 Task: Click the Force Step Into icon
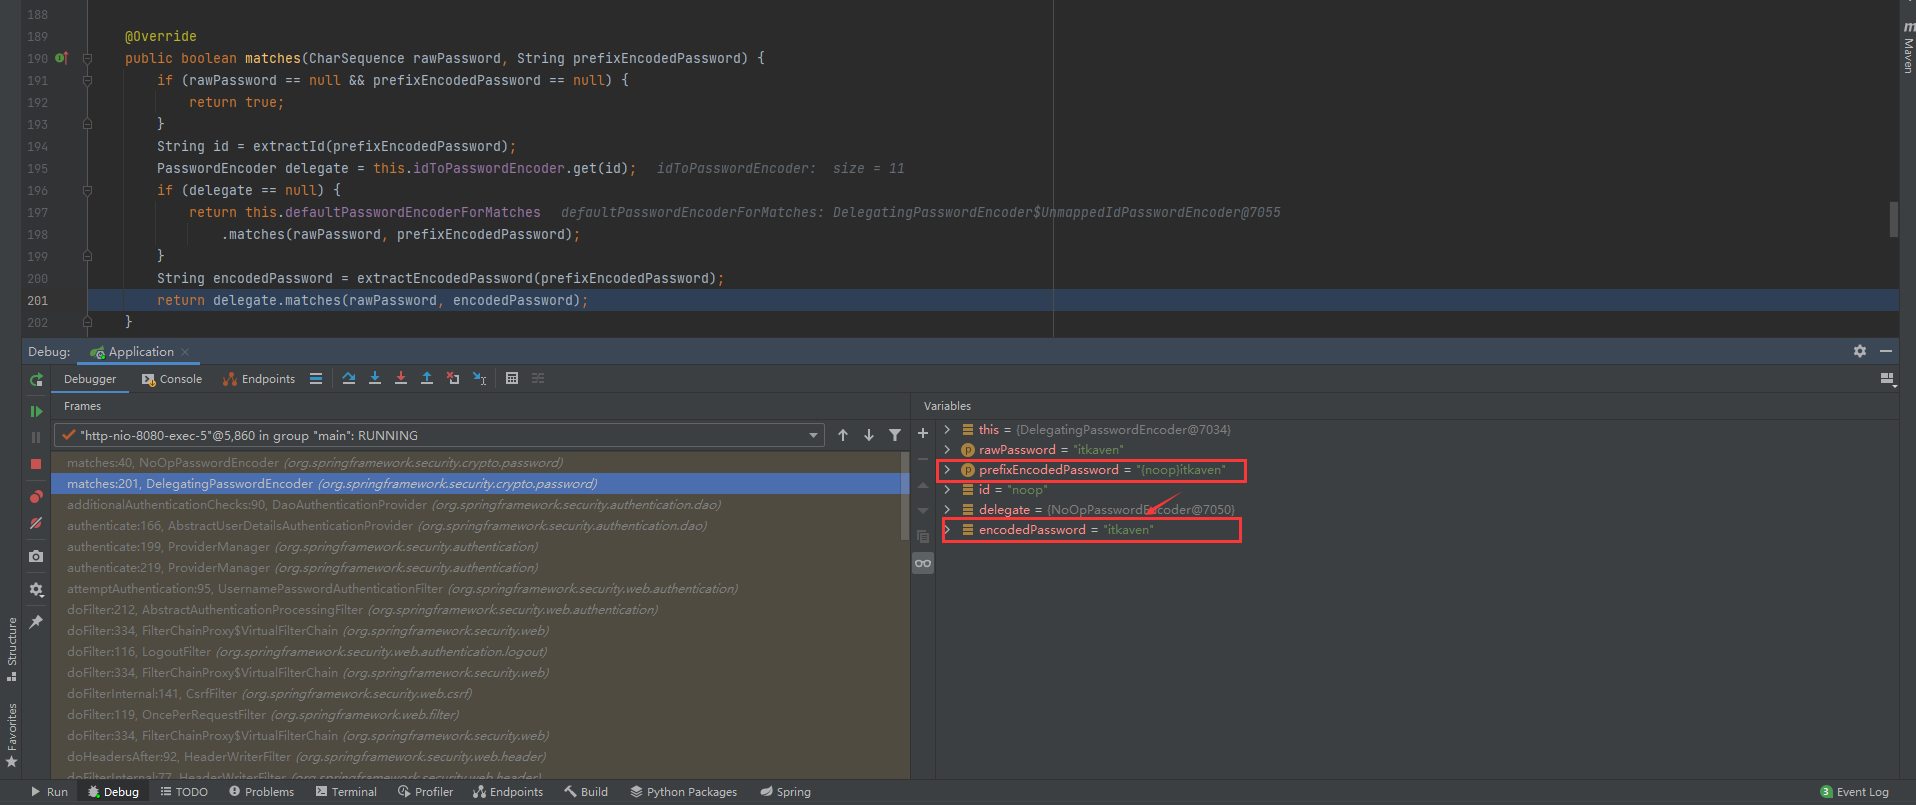tap(401, 379)
